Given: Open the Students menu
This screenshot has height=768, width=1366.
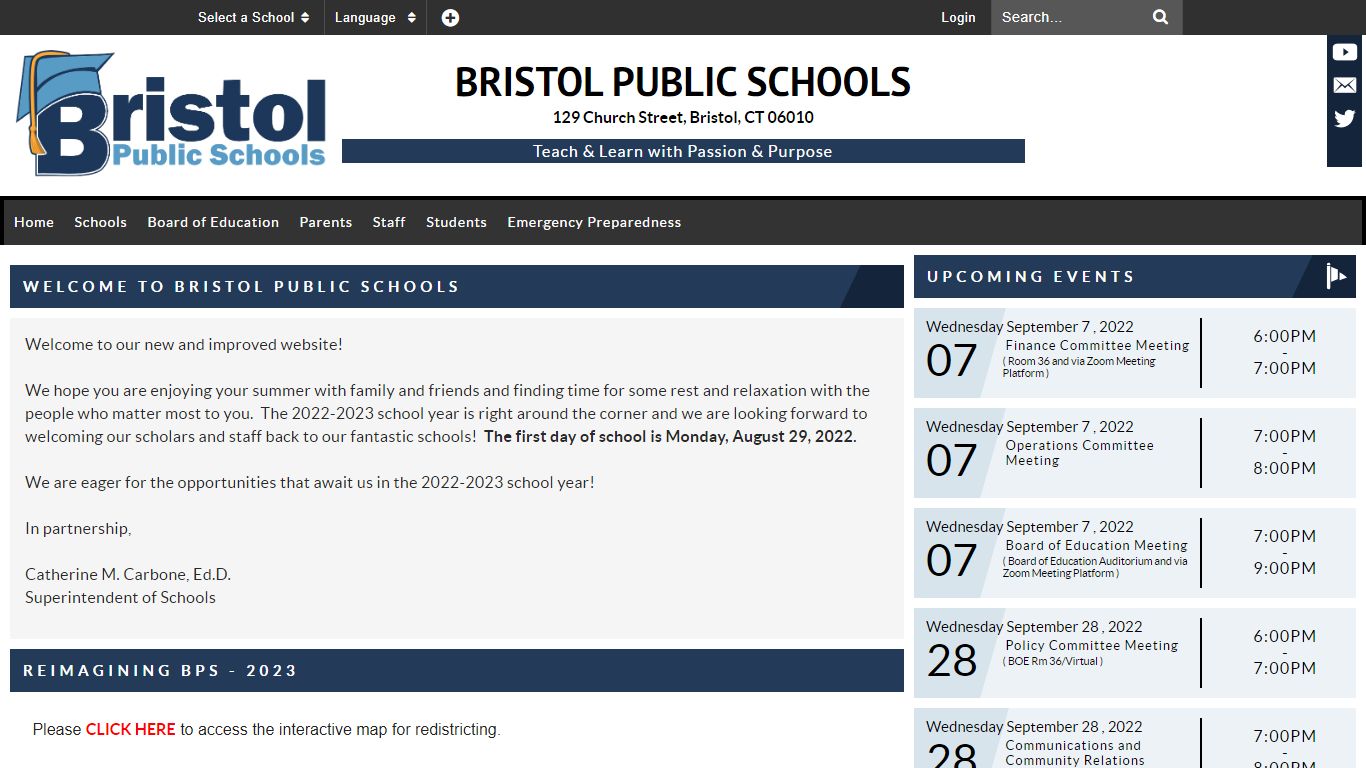Looking at the screenshot, I should click(x=456, y=222).
